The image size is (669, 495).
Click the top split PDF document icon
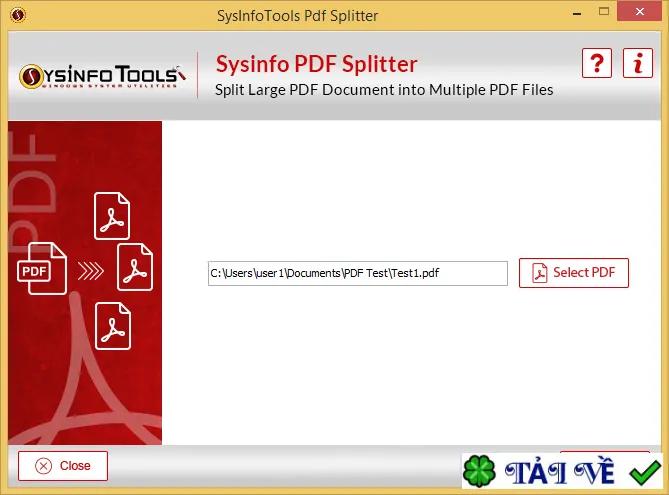click(x=112, y=216)
